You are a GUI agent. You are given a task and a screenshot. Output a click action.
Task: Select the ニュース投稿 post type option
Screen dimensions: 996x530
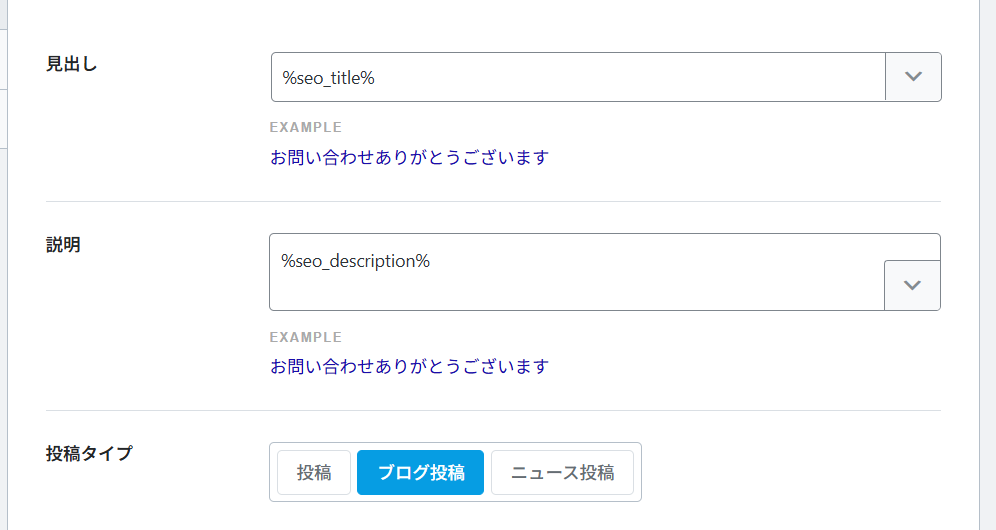click(562, 473)
